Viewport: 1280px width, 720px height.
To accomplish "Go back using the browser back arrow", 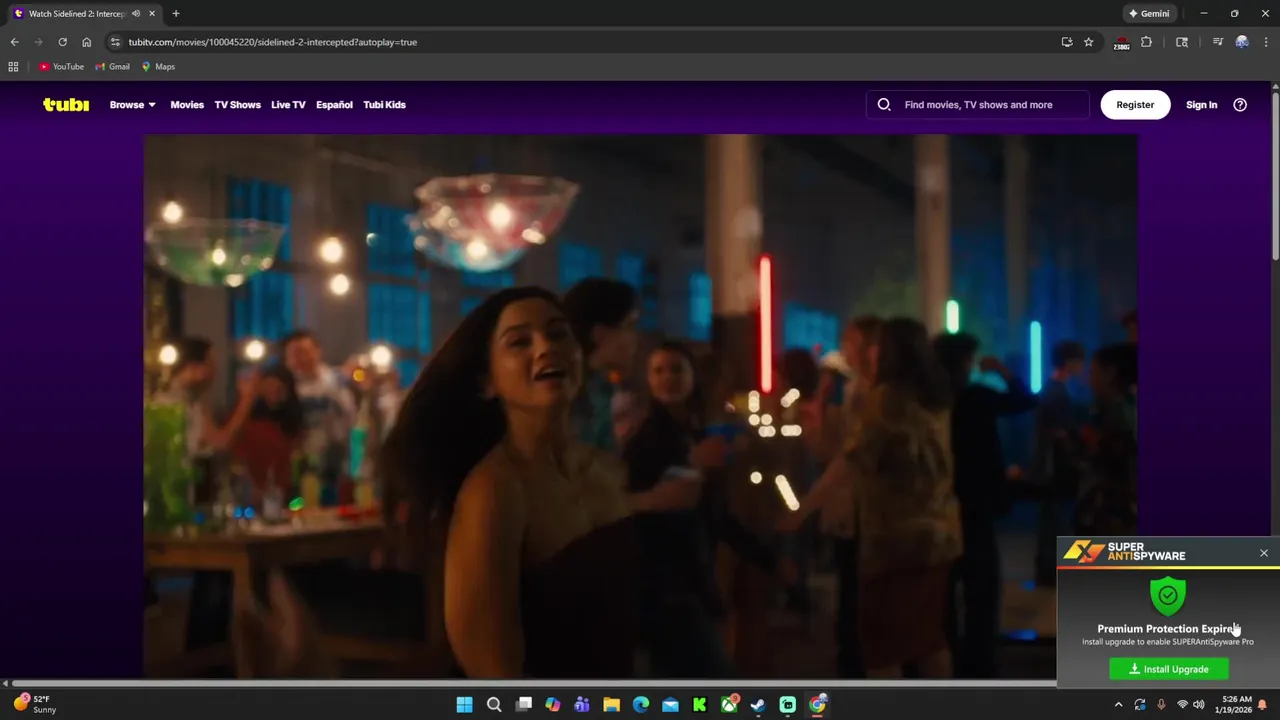I will (14, 42).
